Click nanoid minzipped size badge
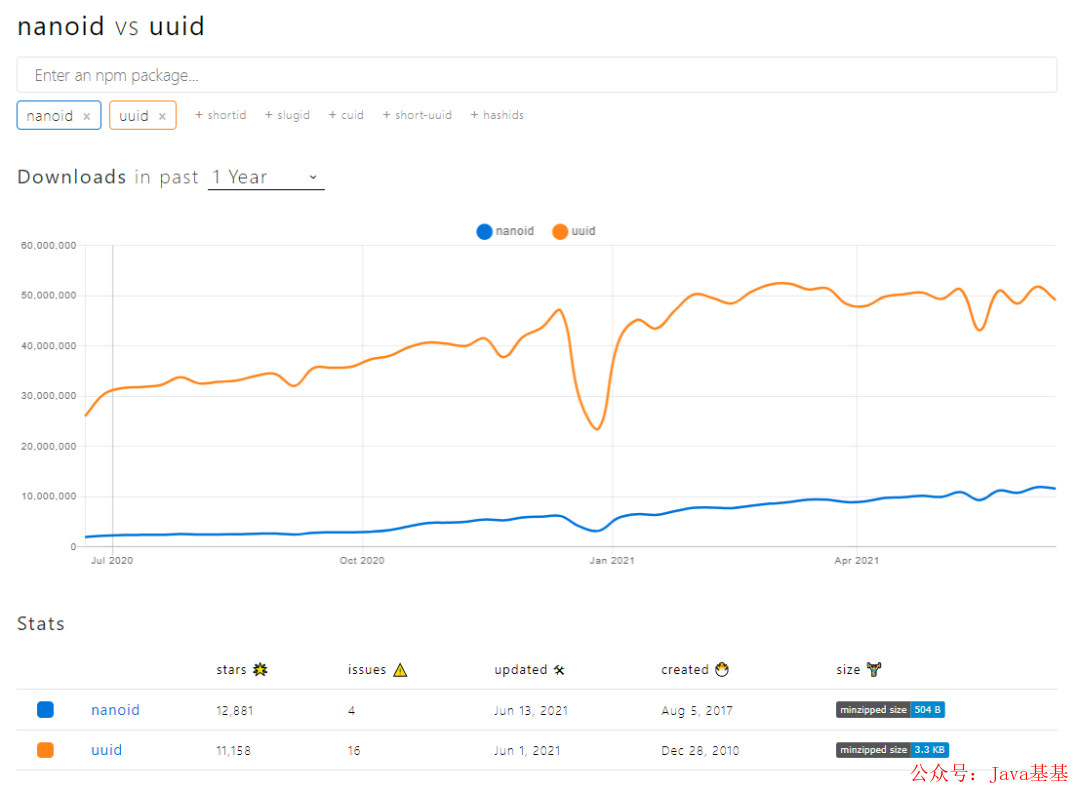Viewport: 1080px width, 793px height. 890,710
